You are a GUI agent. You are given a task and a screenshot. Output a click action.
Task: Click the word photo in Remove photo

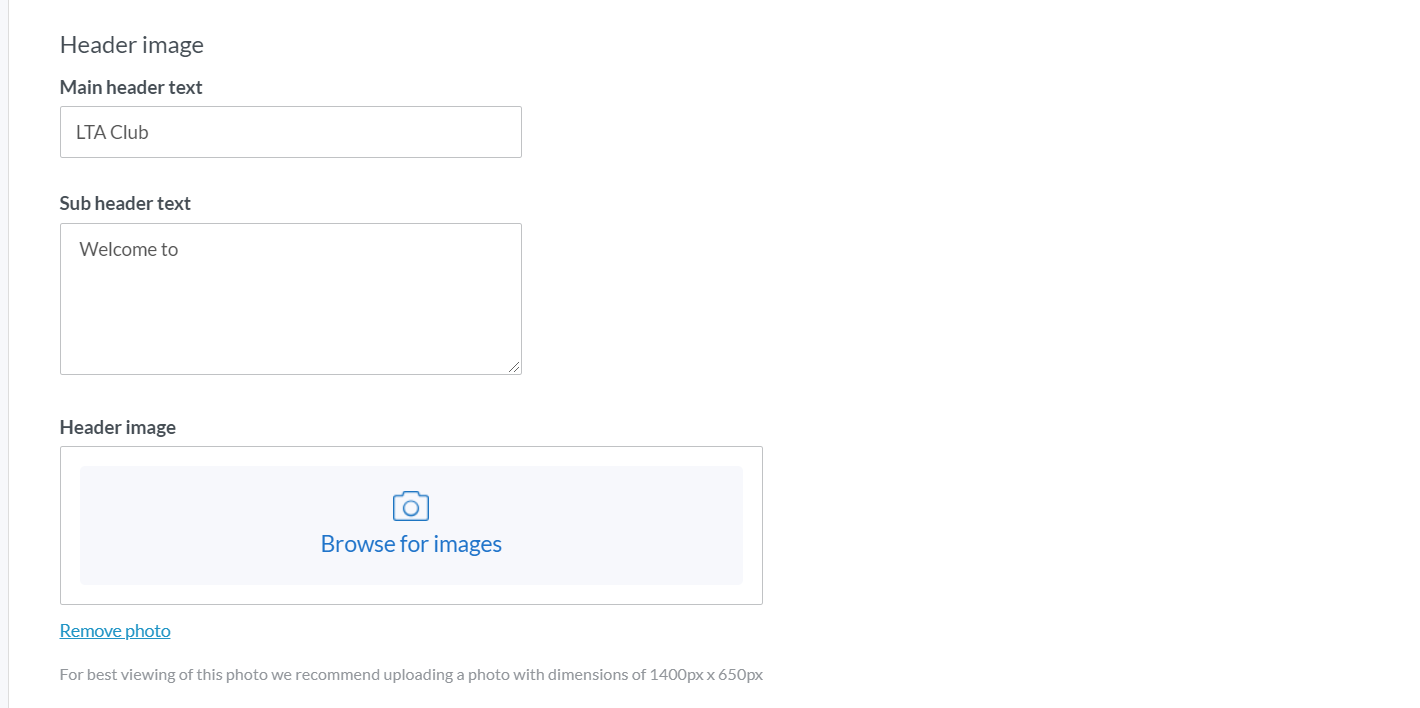[147, 631]
